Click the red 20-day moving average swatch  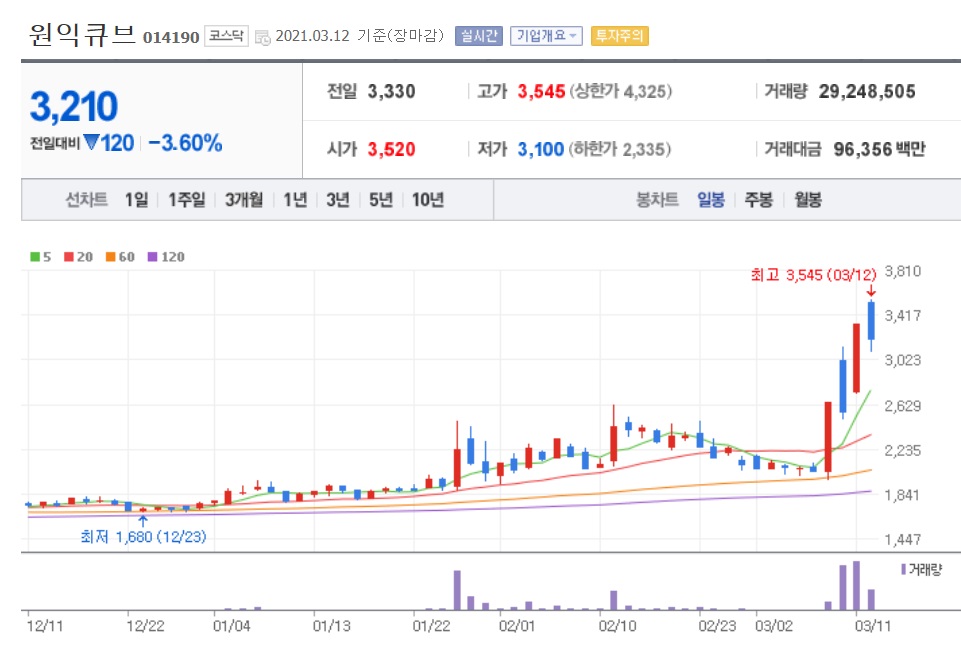(69, 257)
